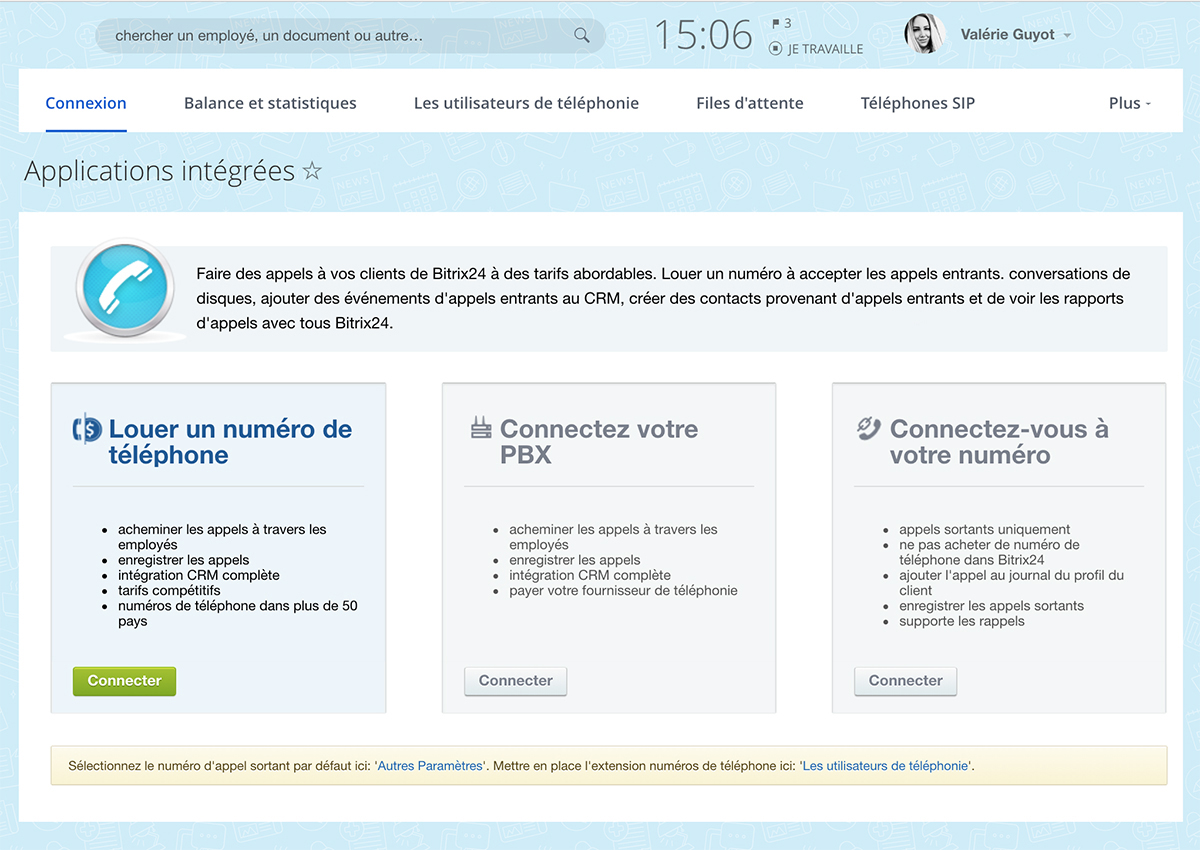This screenshot has width=1200, height=850.
Task: Open Valérie Guyot's profile avatar
Action: [925, 34]
